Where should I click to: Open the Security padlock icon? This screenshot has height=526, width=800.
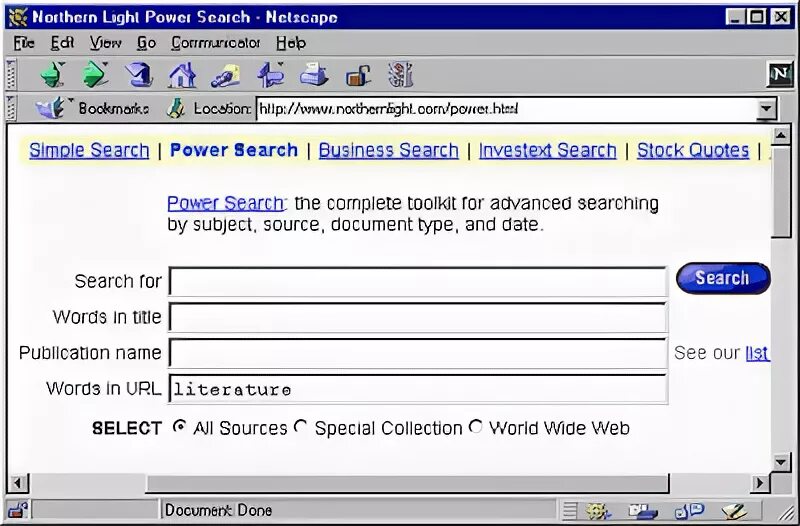pos(358,76)
